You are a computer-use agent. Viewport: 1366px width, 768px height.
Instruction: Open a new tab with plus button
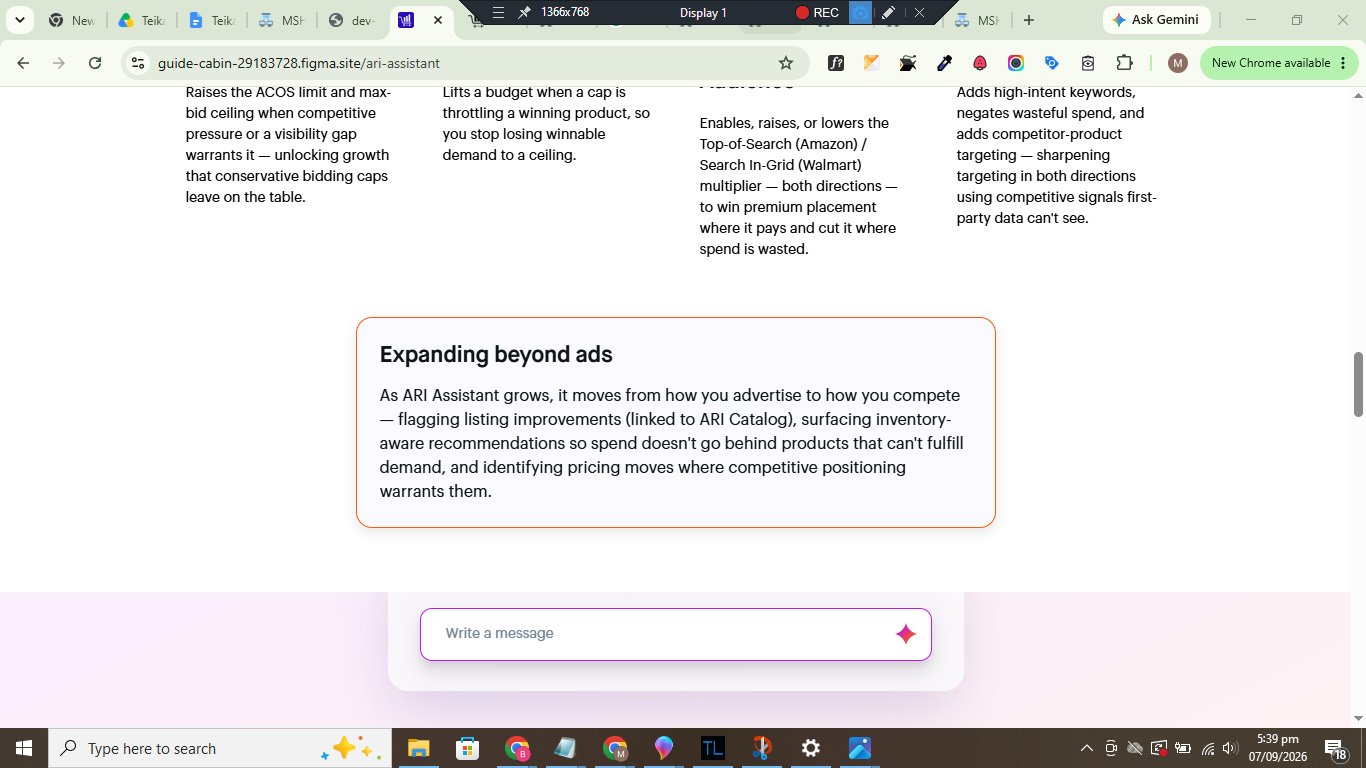pos(1029,20)
